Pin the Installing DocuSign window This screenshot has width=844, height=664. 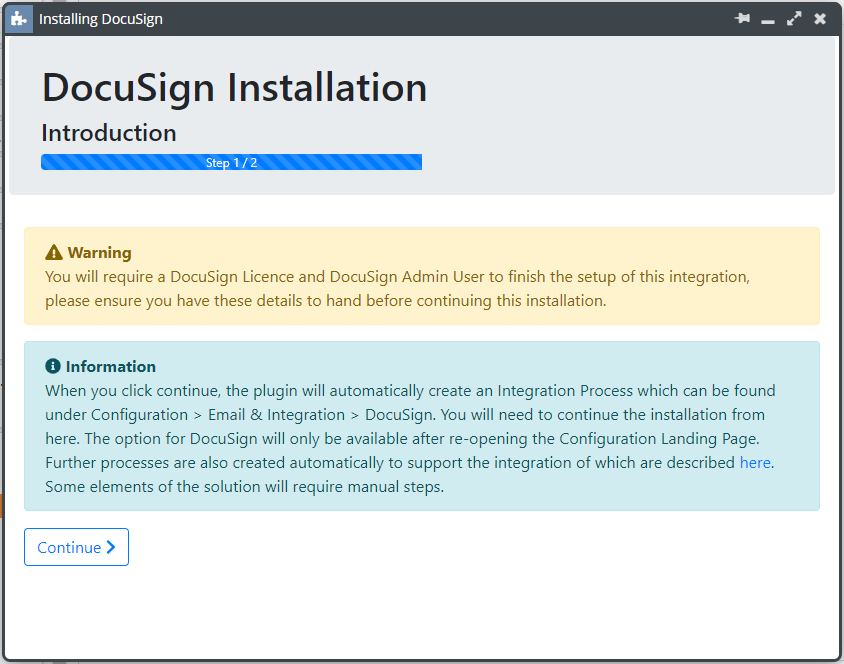(742, 19)
